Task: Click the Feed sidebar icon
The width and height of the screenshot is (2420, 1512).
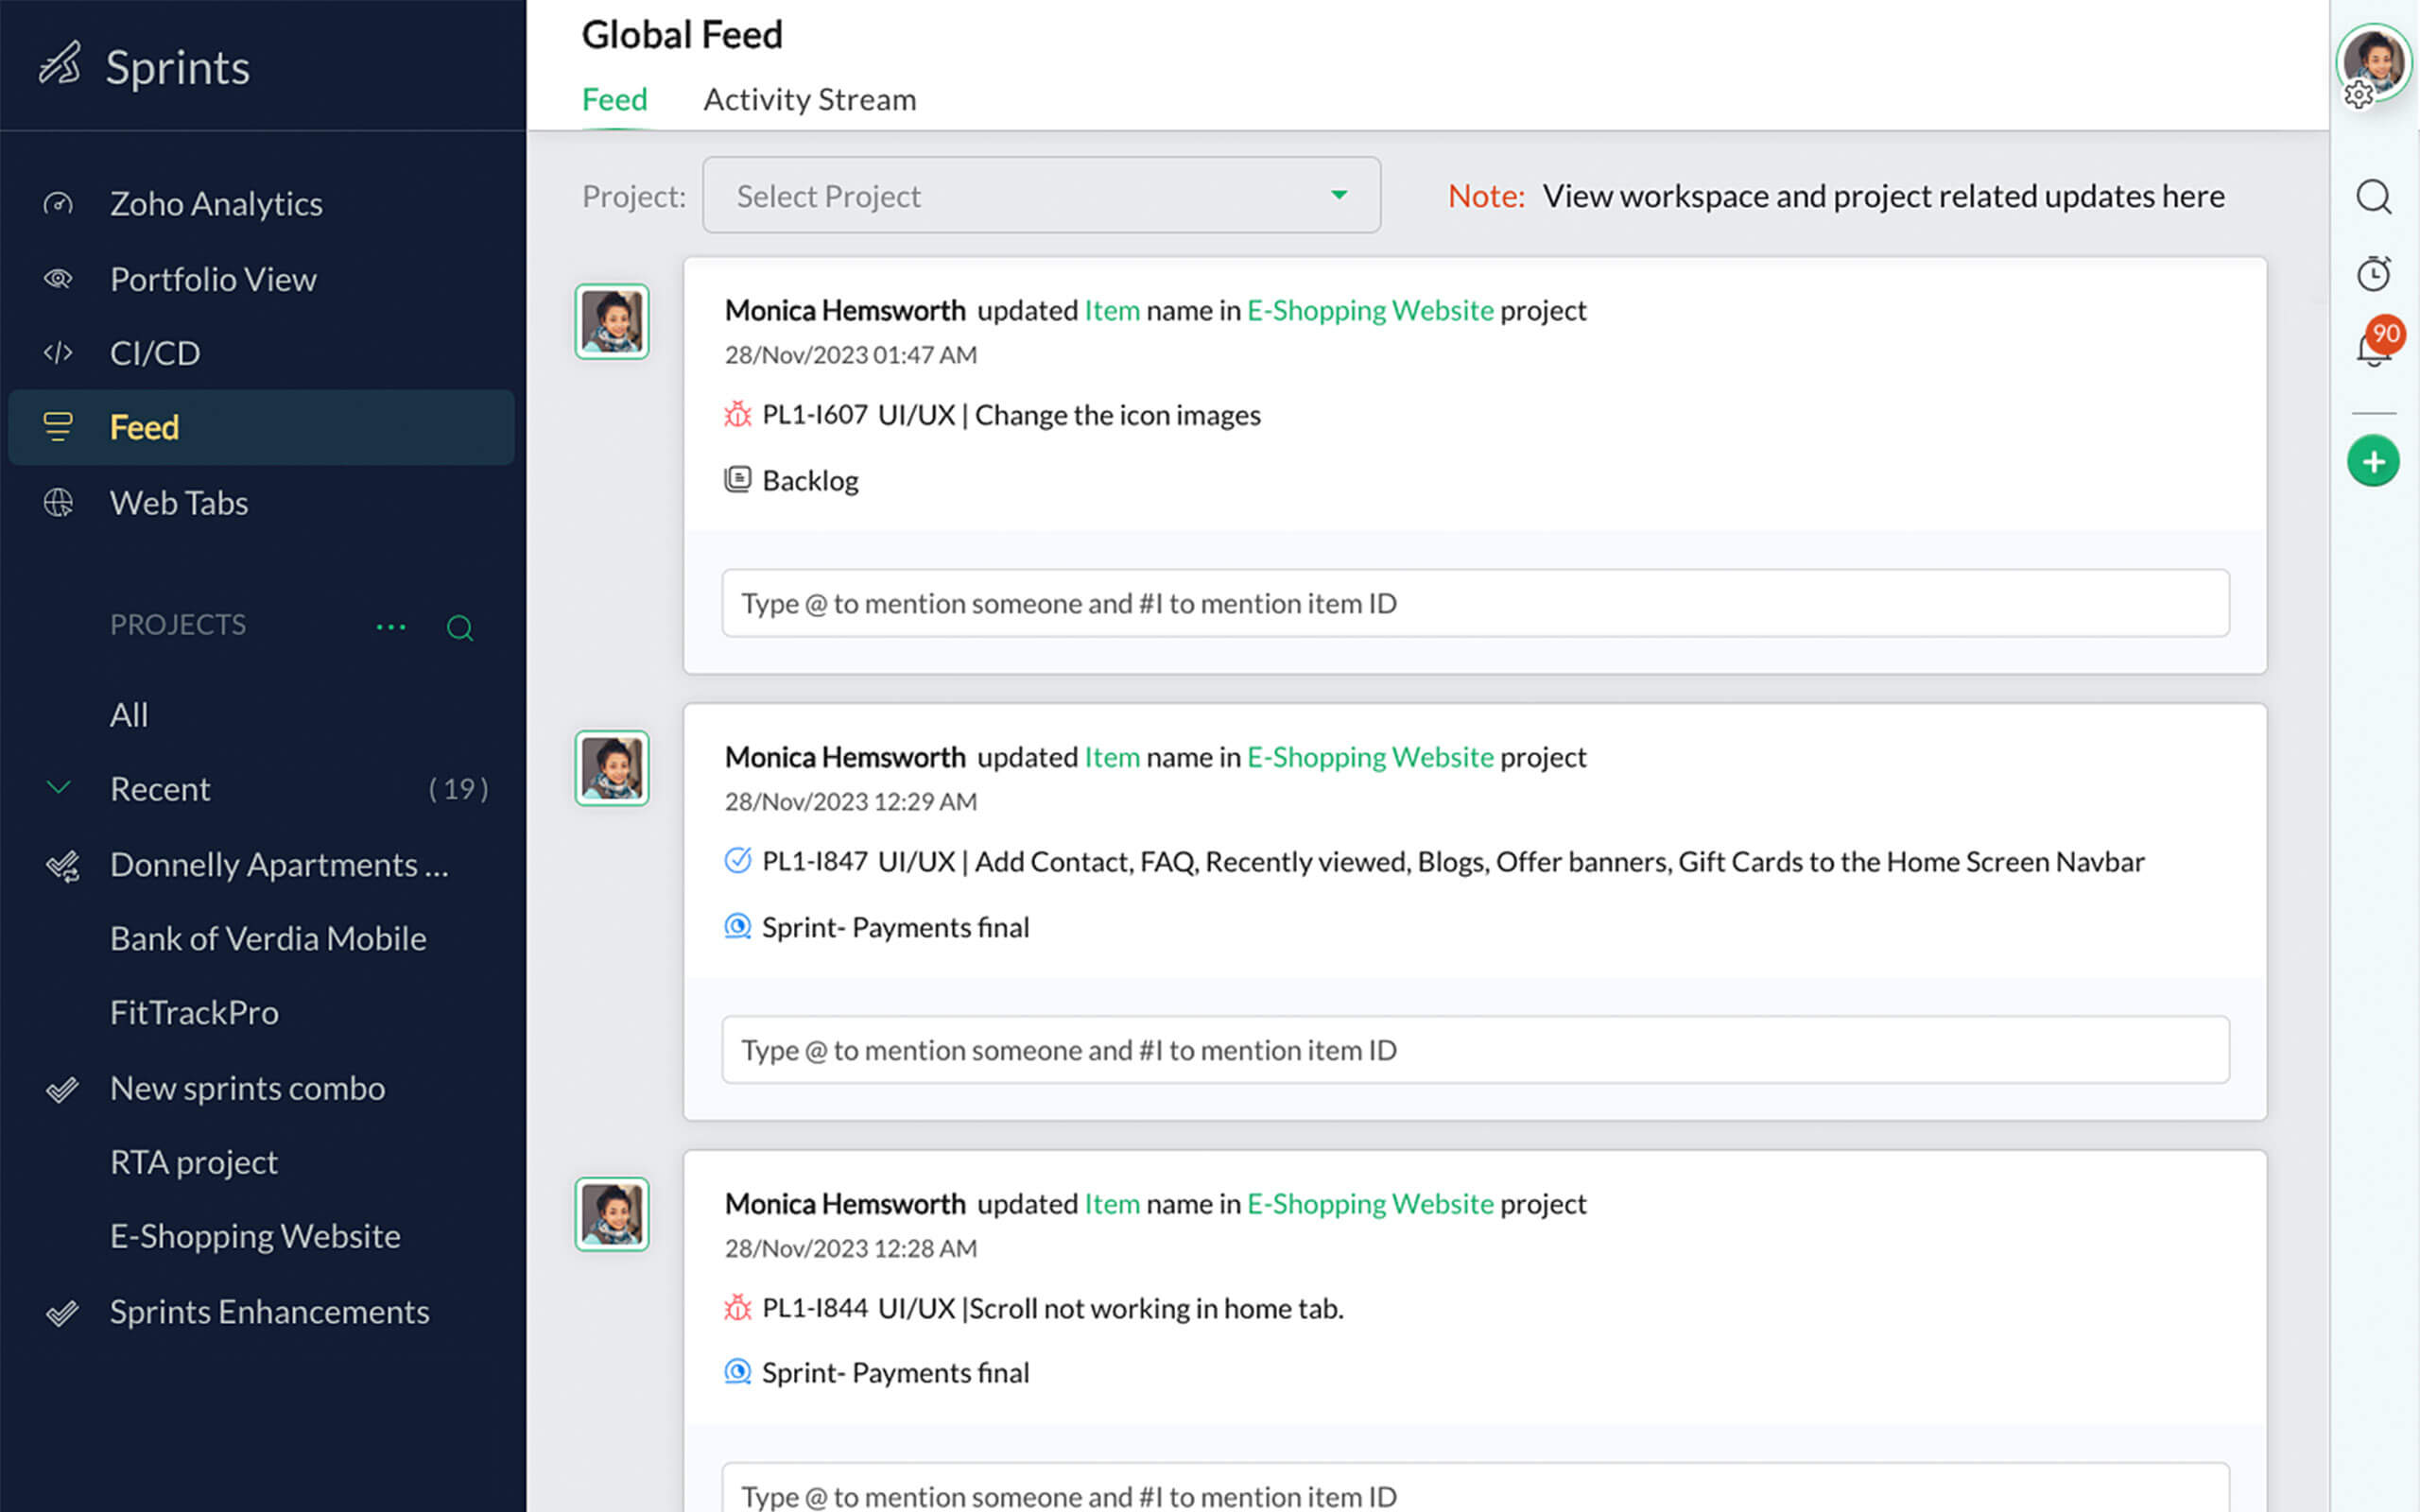Action: coord(58,427)
